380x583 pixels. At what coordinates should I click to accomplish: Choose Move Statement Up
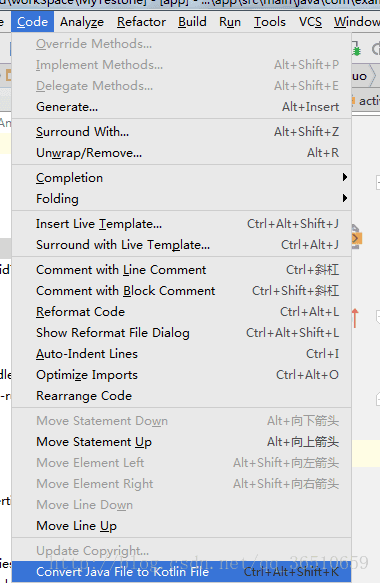coord(181,442)
